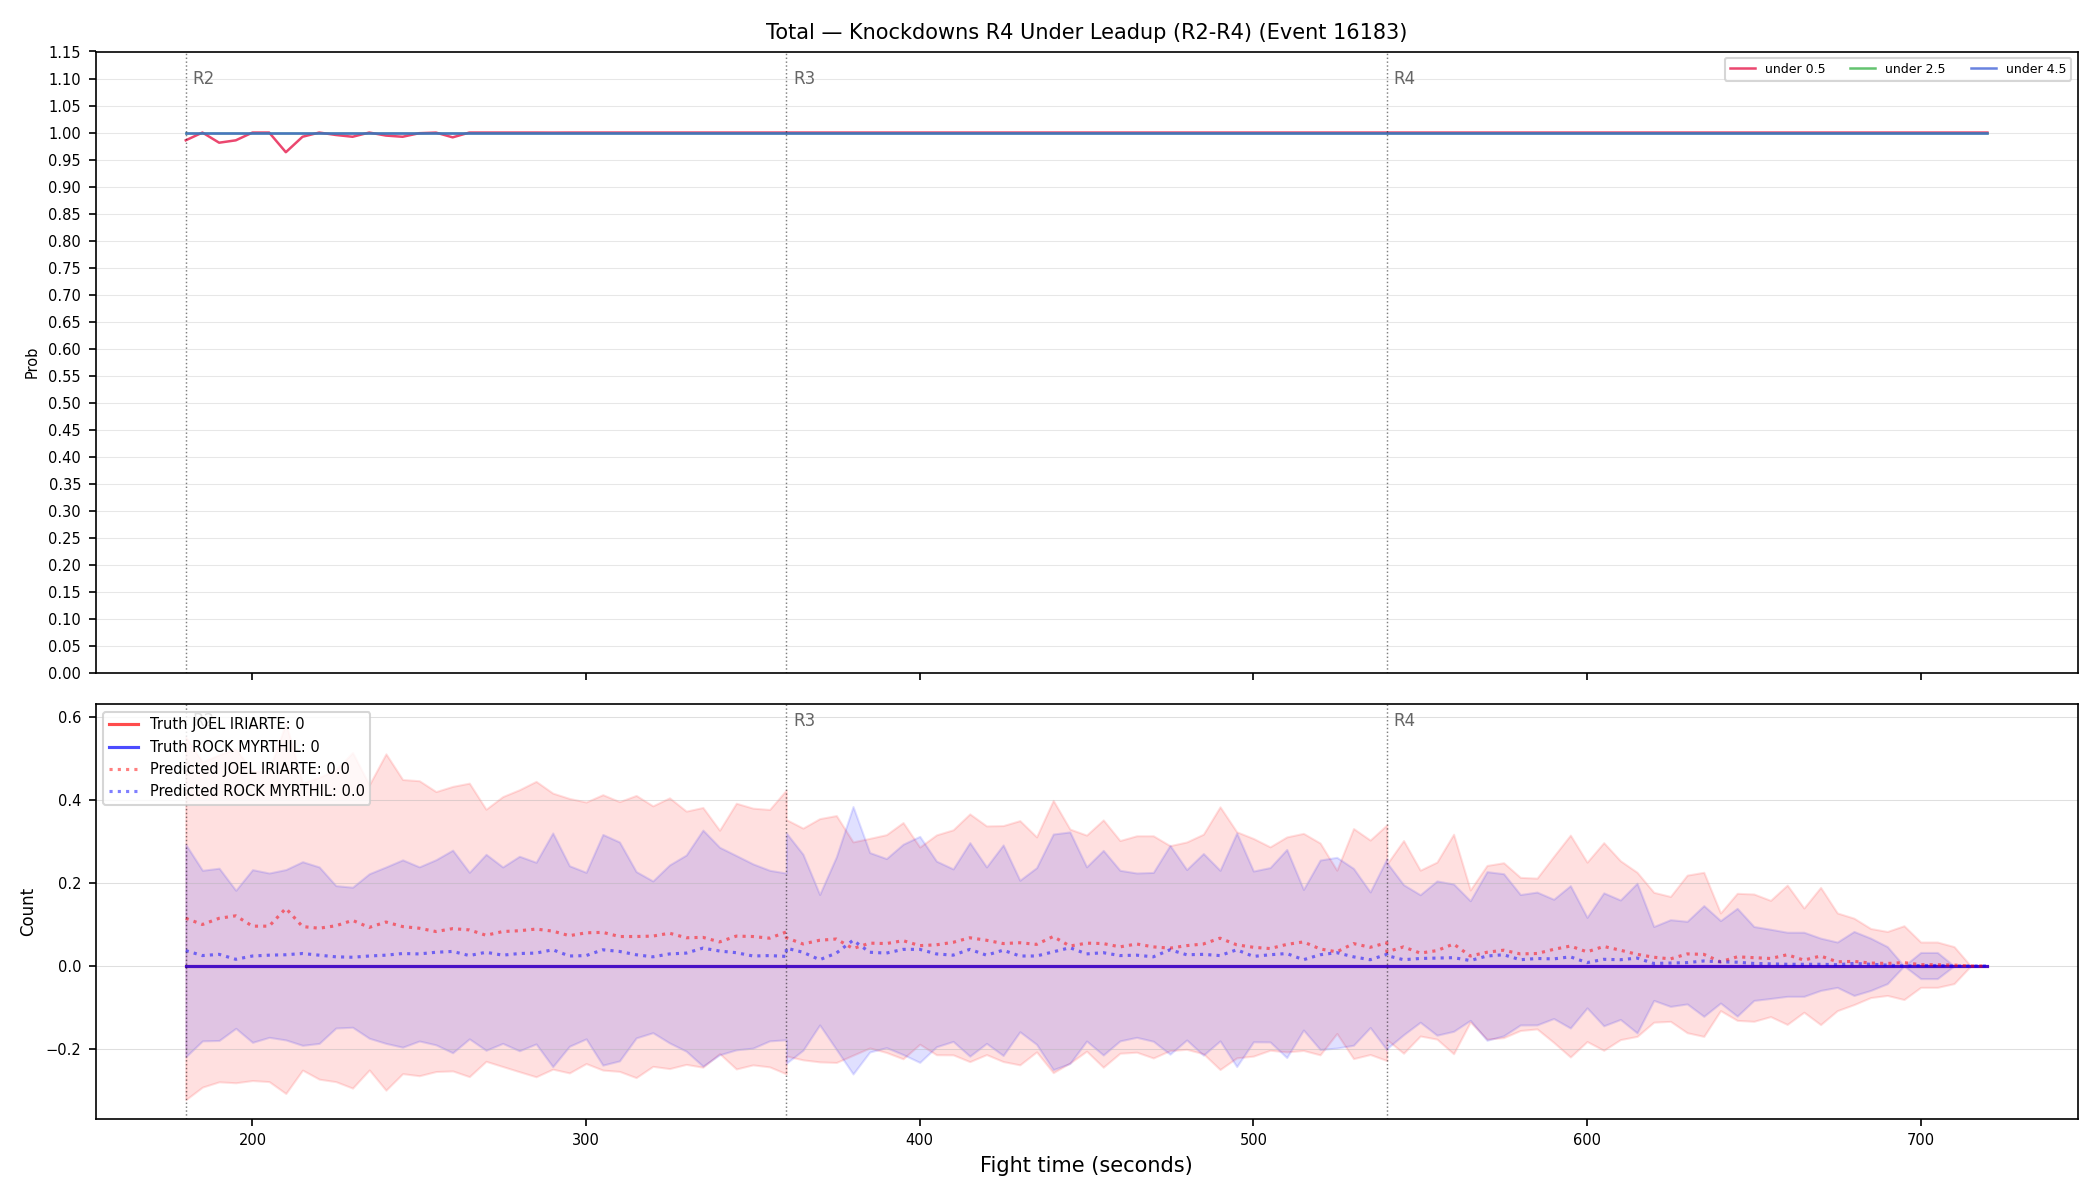The height and width of the screenshot is (1200, 2100).
Task: Click the "0.2" tick on the Count axis
Action: 70,884
